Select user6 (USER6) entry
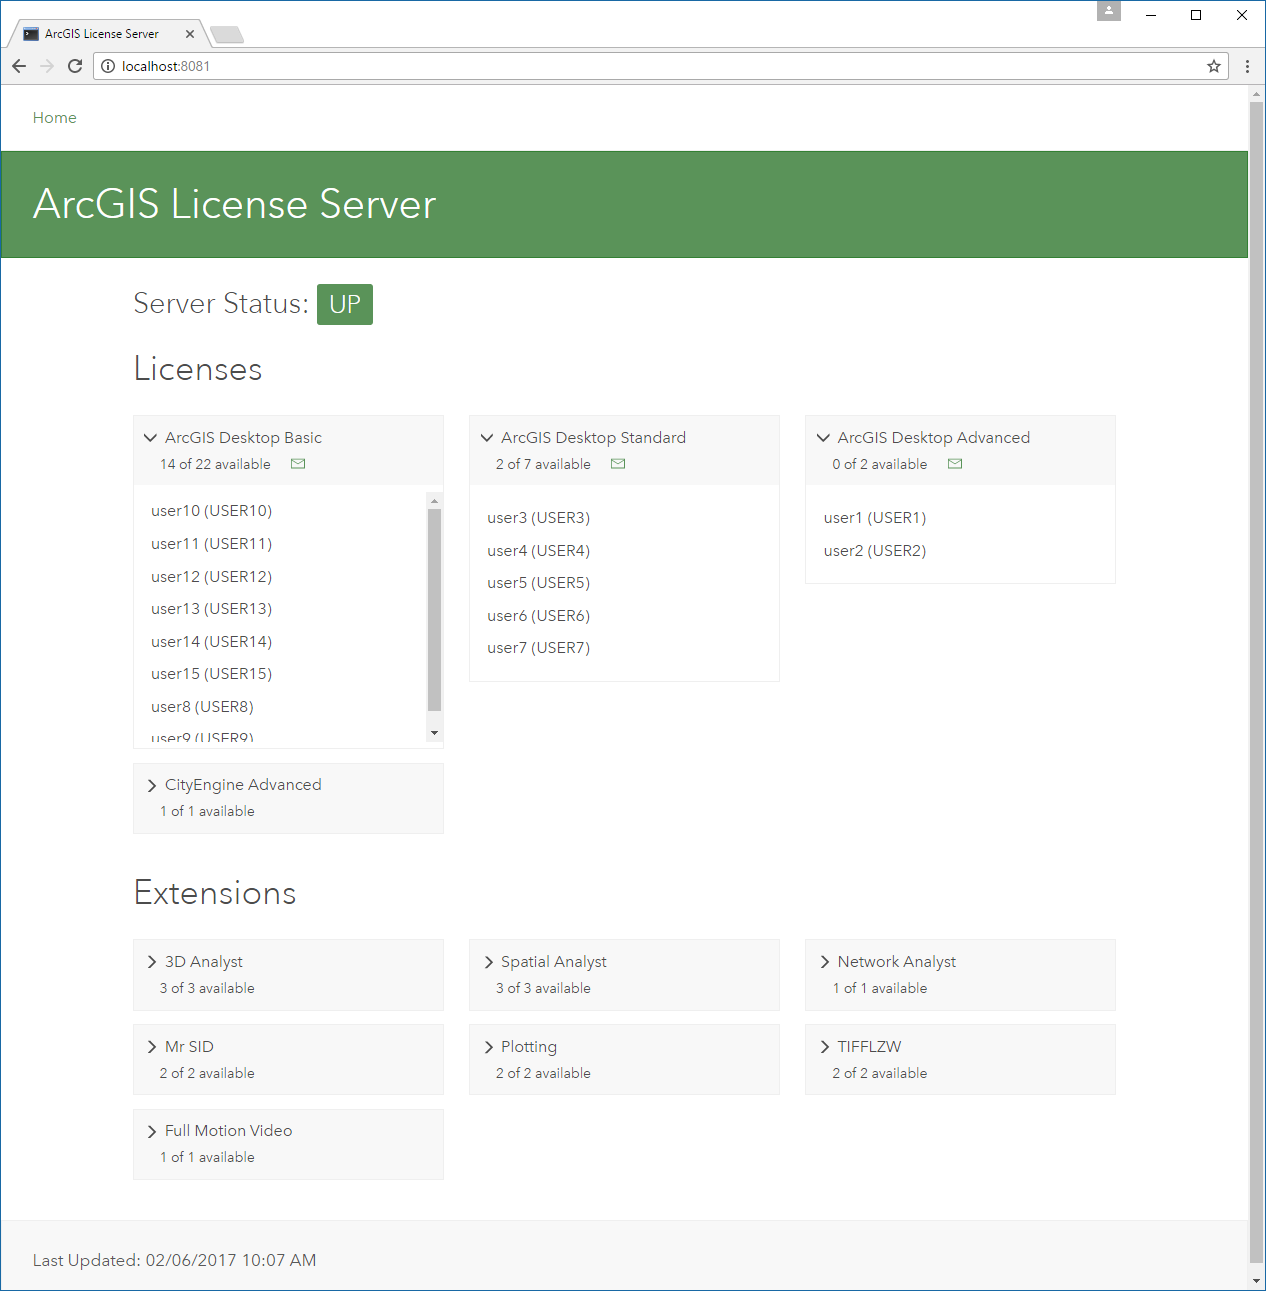The image size is (1266, 1291). [539, 616]
